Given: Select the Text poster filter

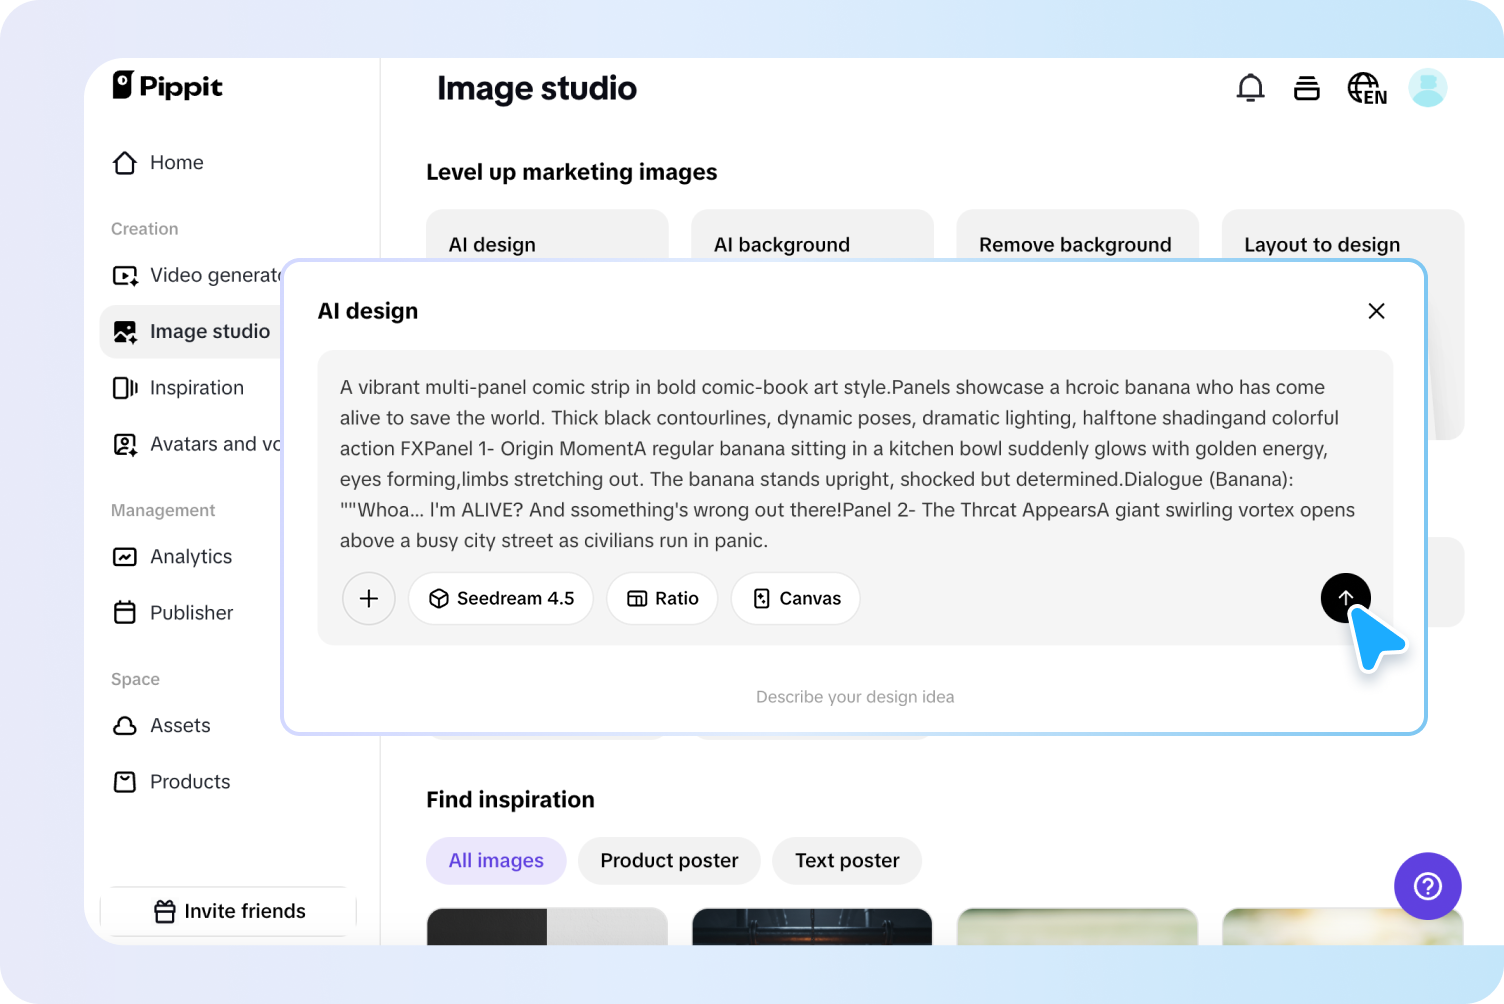Looking at the screenshot, I should (847, 861).
